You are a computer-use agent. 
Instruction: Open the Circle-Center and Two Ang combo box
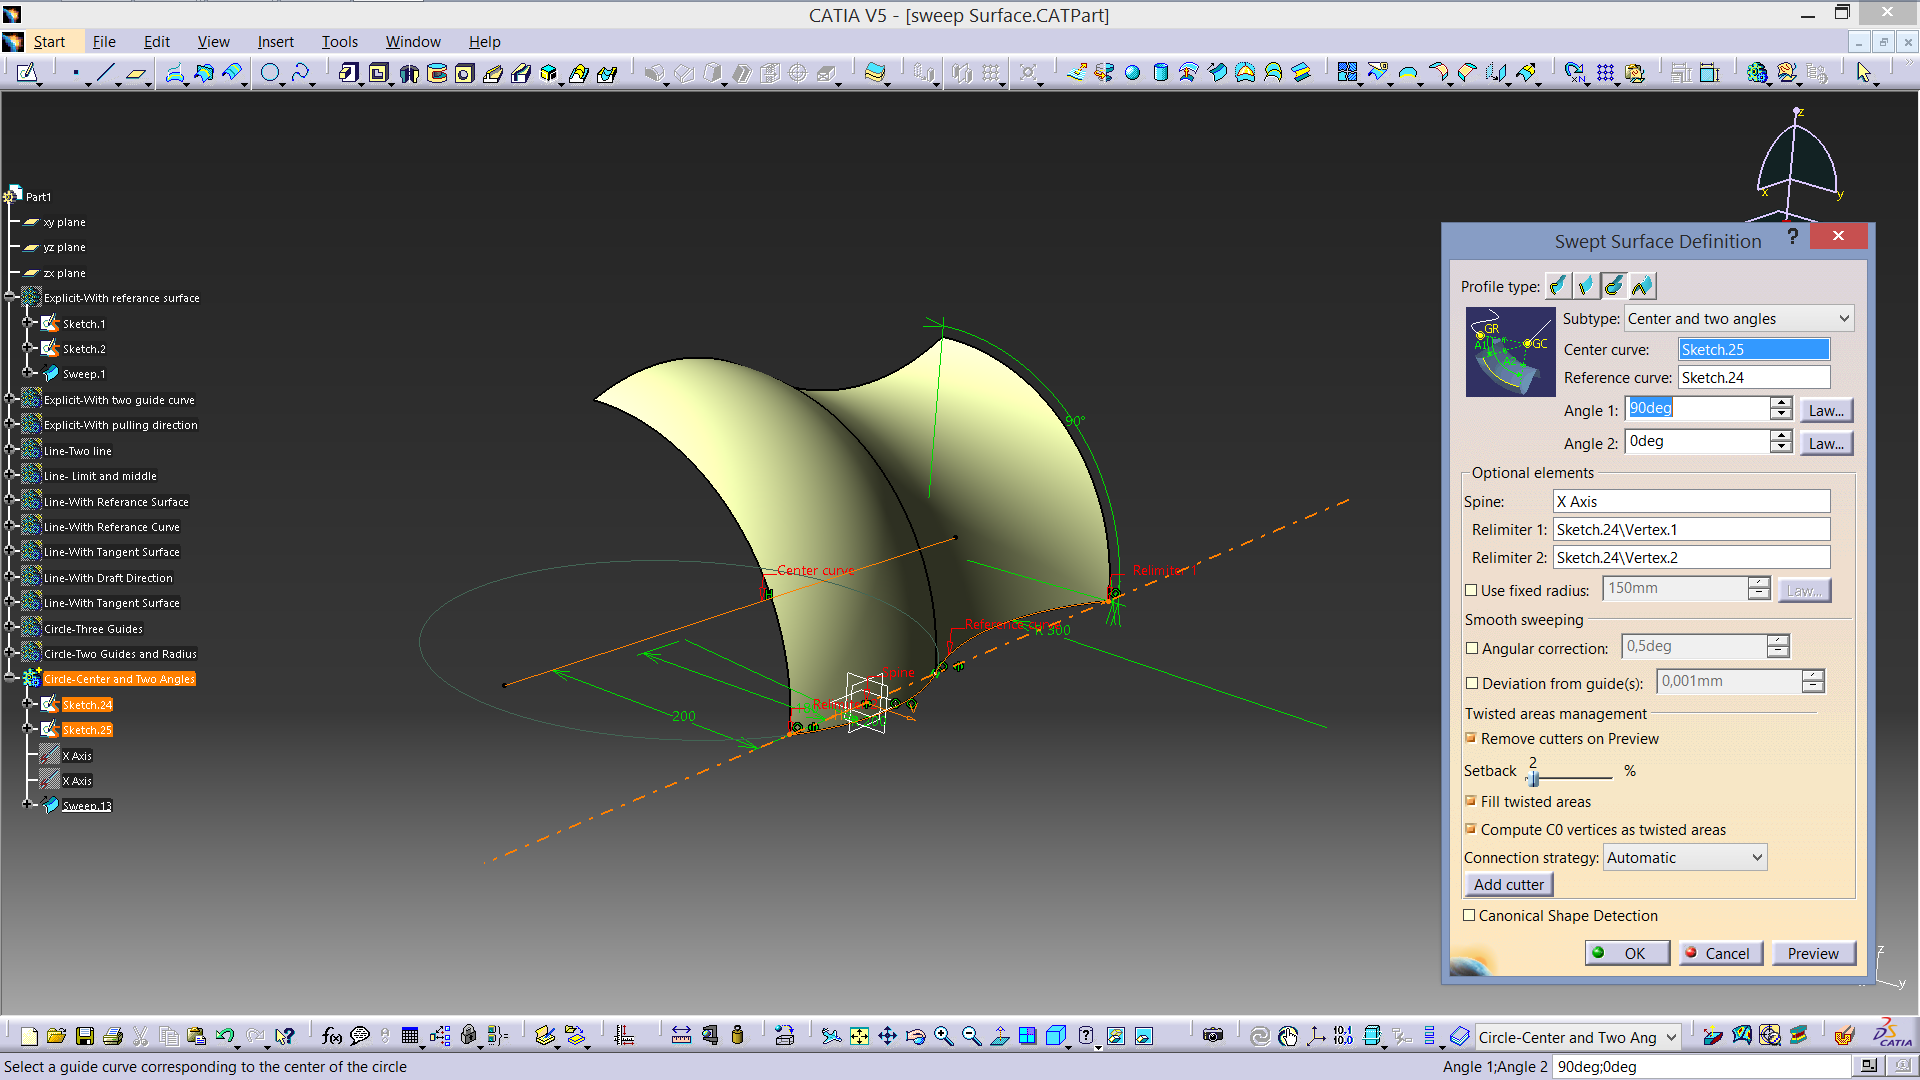(x=1577, y=1037)
